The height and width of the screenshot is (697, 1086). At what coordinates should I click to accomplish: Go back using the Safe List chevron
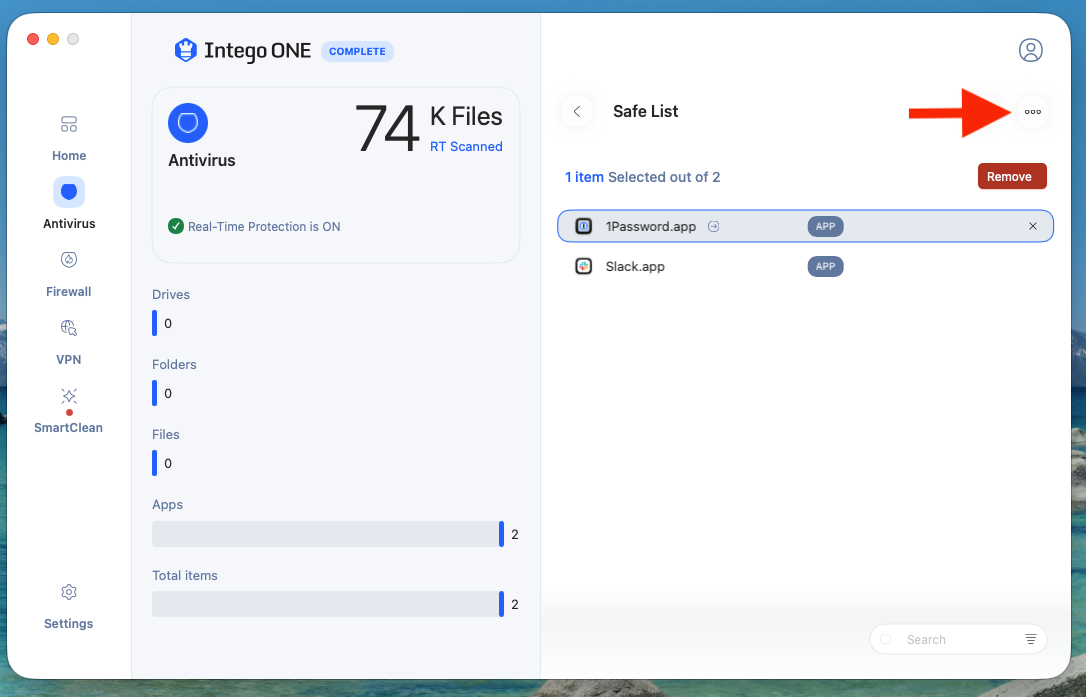click(x=577, y=112)
